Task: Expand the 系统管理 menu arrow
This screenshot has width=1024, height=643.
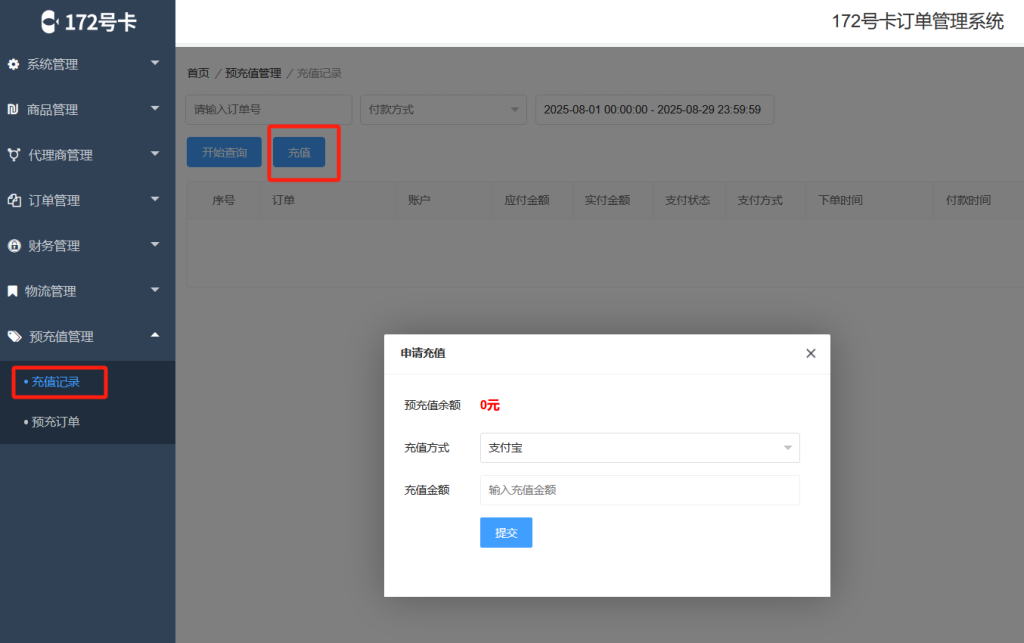Action: tap(155, 63)
